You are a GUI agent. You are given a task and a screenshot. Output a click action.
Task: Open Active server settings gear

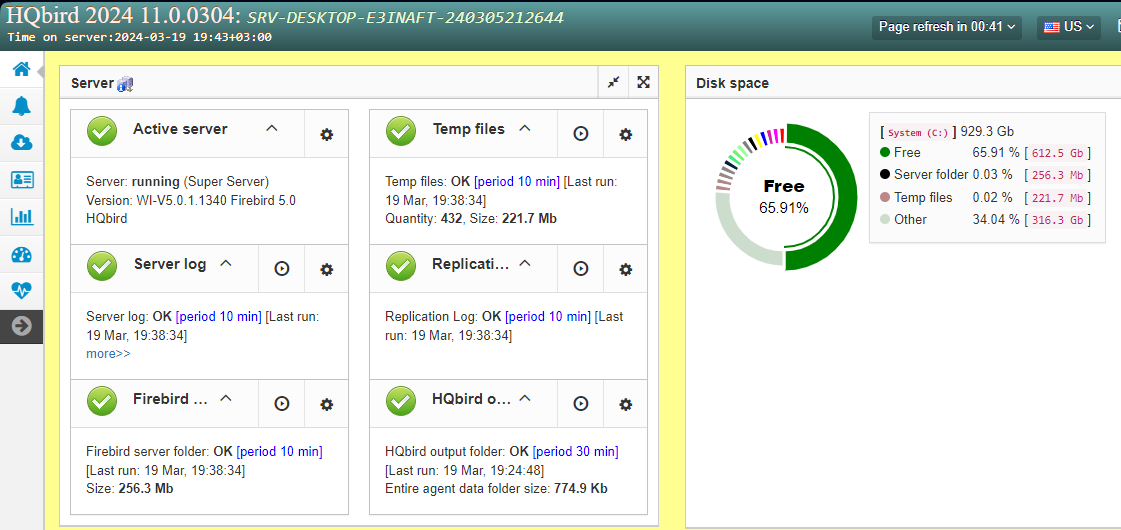[x=327, y=134]
